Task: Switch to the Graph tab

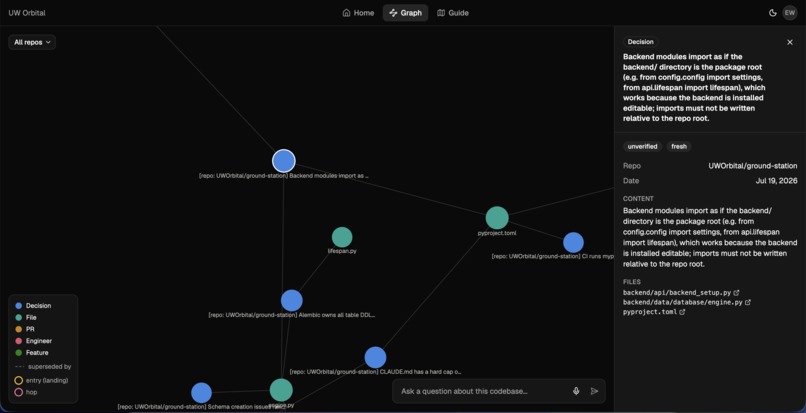Action: coord(405,13)
